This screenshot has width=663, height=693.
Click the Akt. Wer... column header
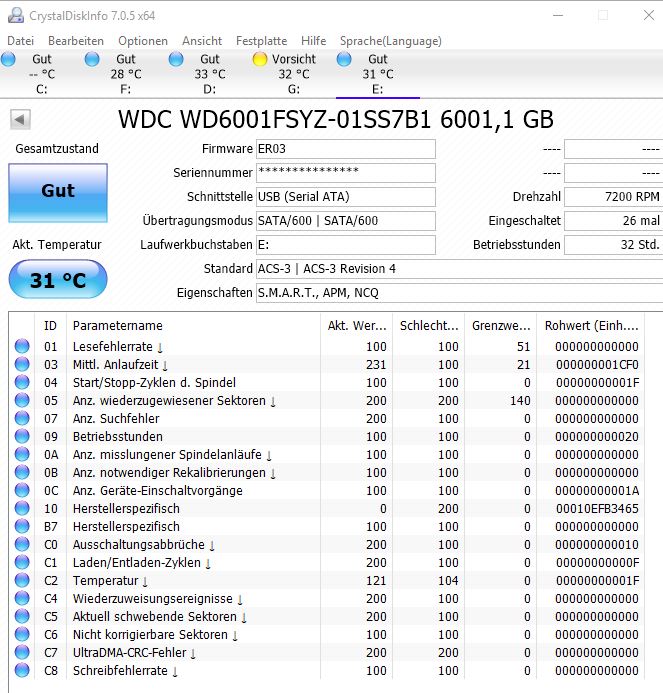click(x=357, y=326)
